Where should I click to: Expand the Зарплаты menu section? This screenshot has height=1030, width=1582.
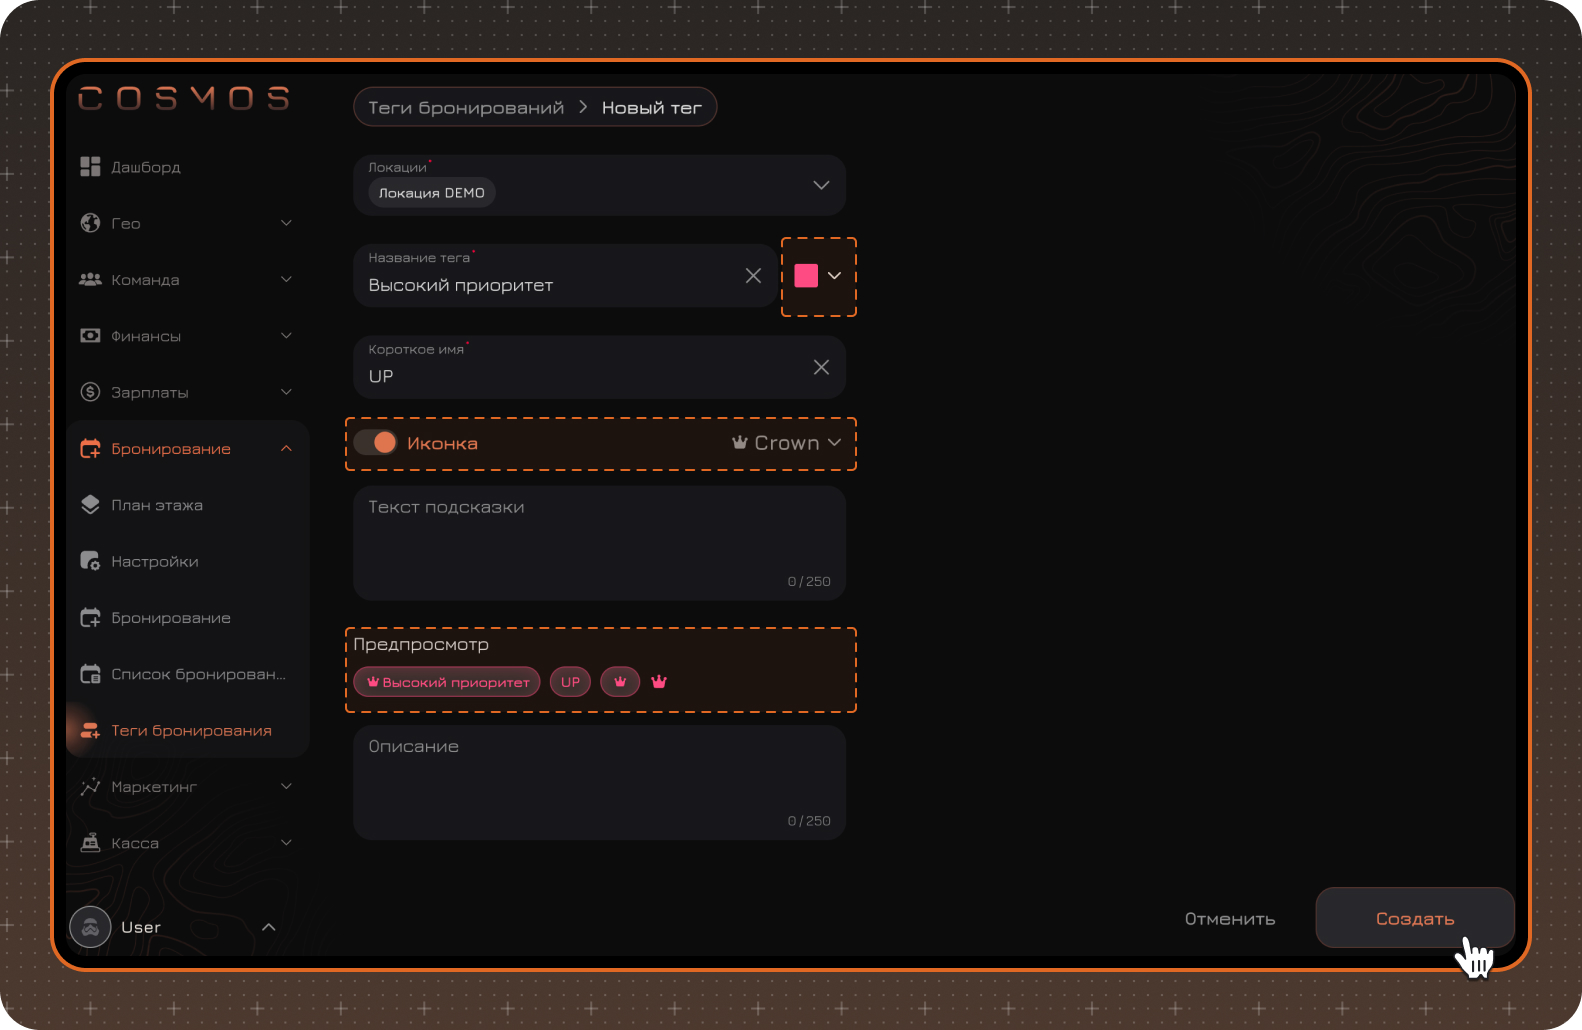pos(286,392)
